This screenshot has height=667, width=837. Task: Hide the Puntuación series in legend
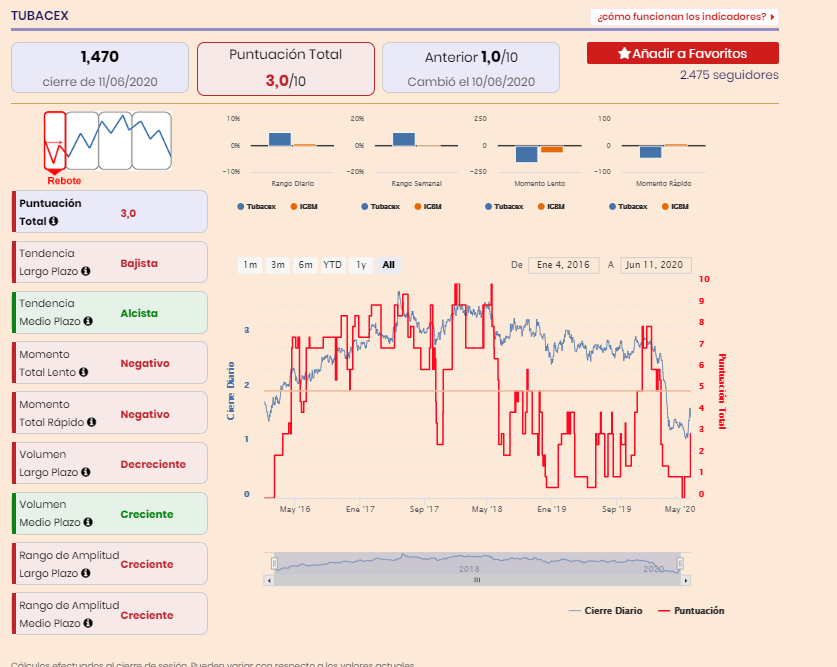(691, 610)
